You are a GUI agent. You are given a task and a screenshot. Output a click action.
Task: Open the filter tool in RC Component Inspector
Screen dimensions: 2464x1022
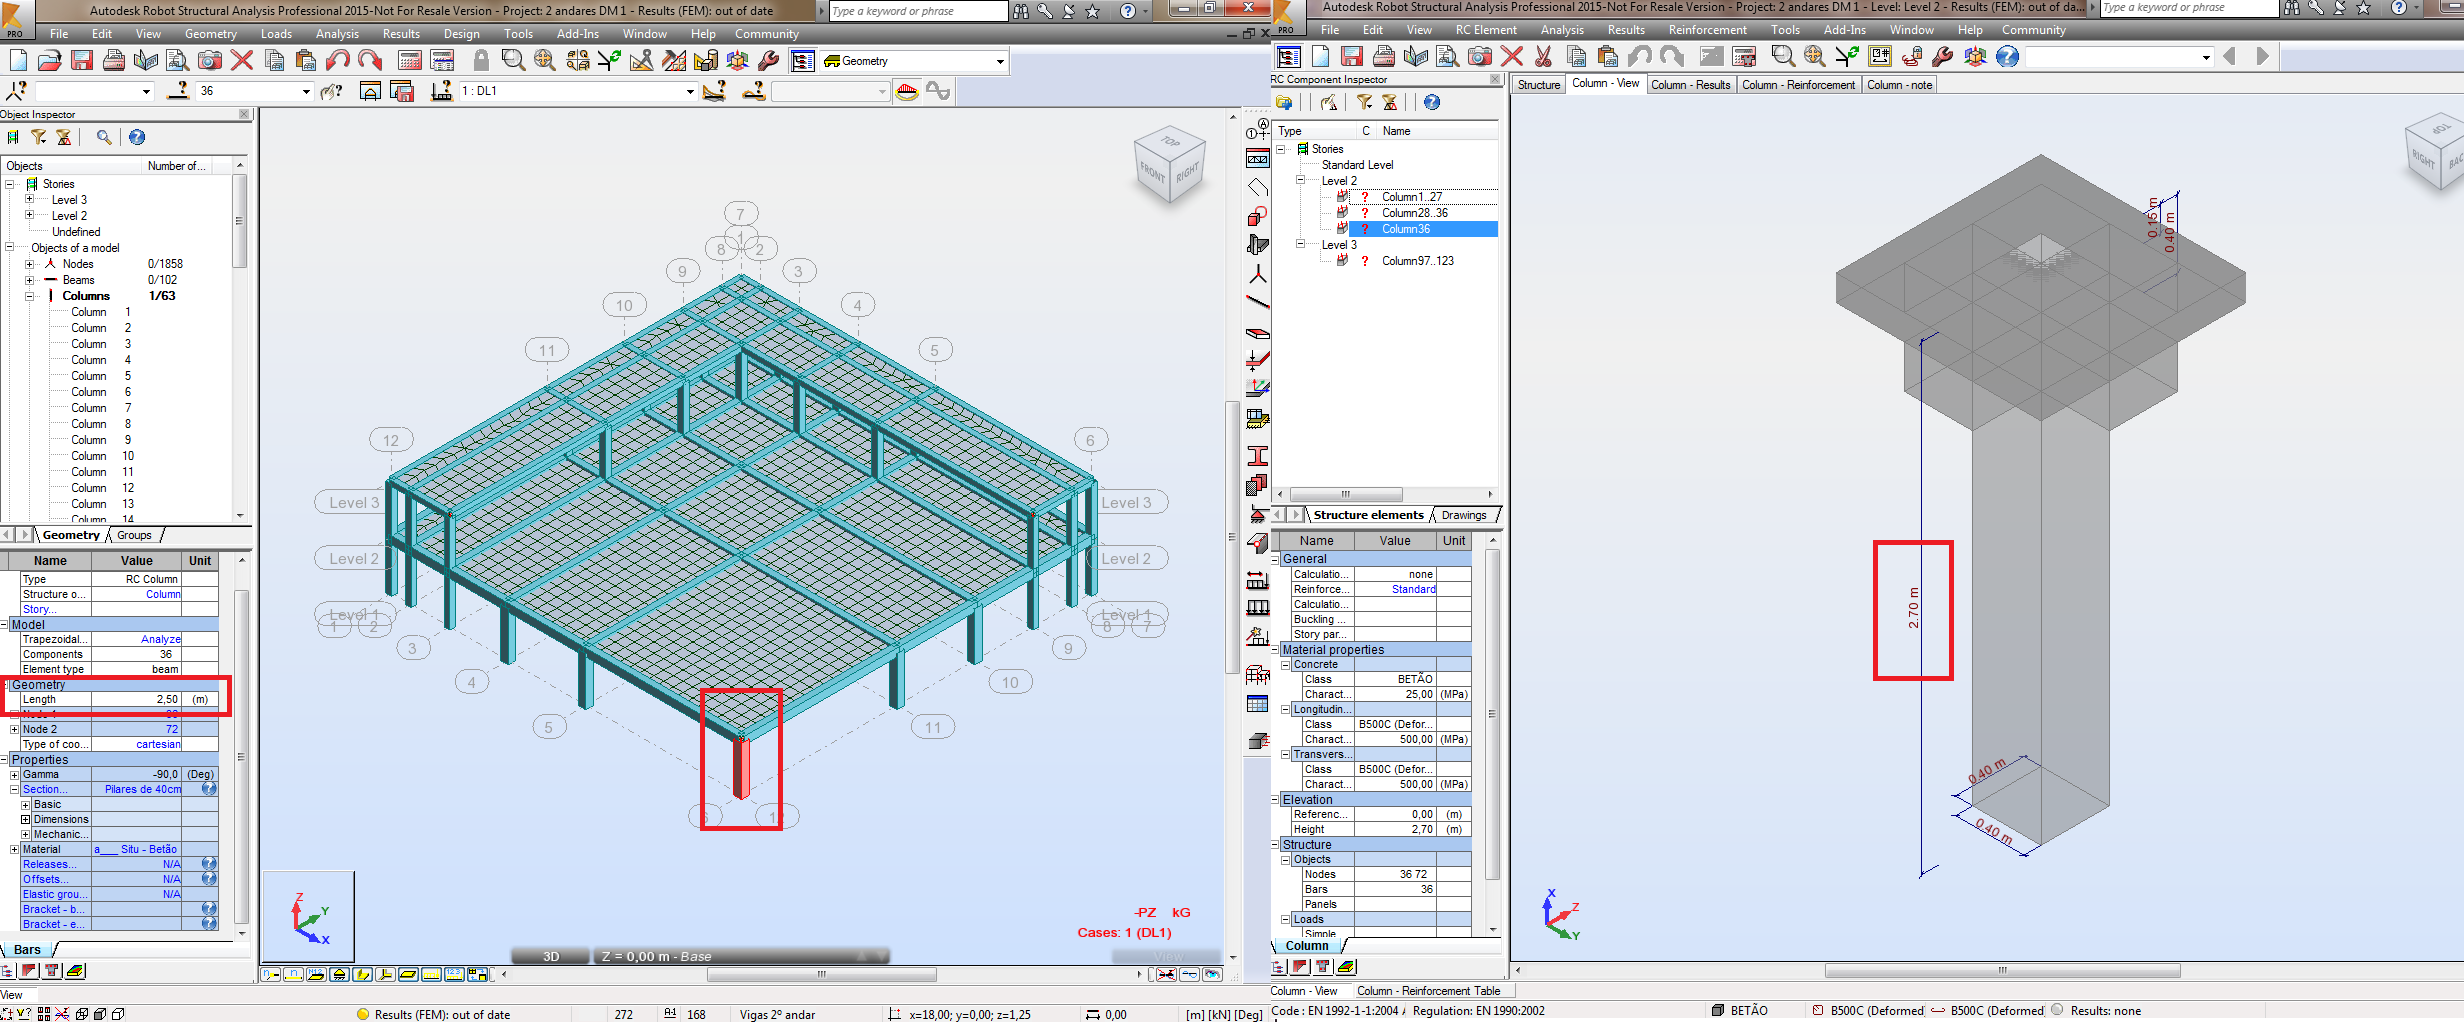1364,103
